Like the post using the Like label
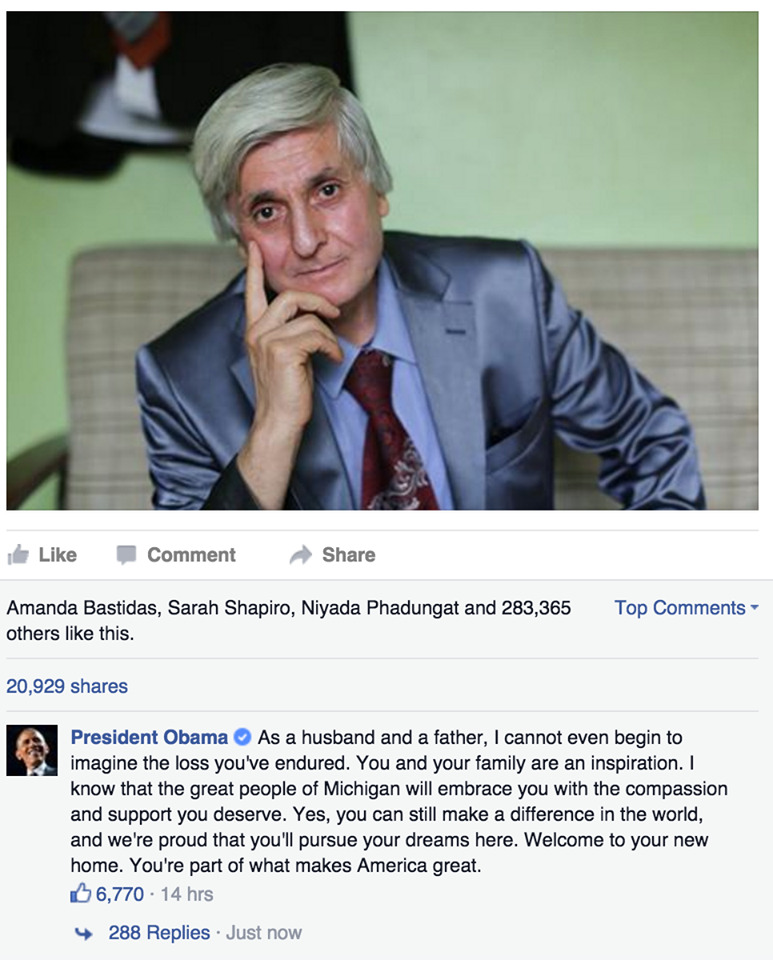This screenshot has height=960, width=773. [58, 555]
